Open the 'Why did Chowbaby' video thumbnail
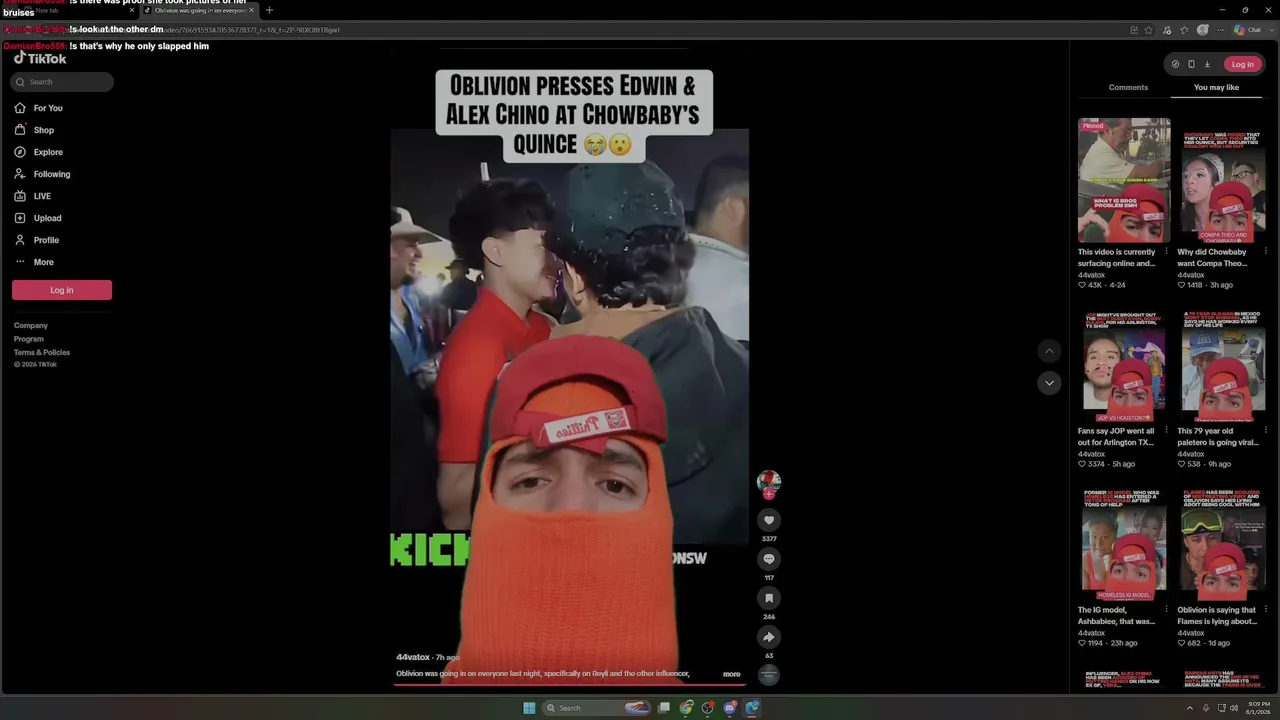The width and height of the screenshot is (1280, 720). click(1223, 180)
